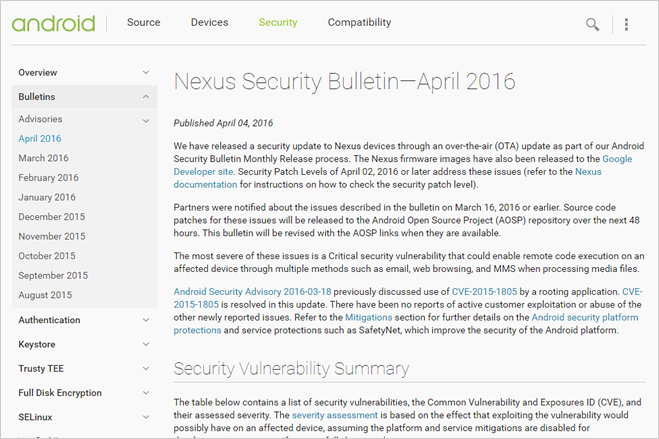
Task: Click the SELinux sidebar heading
Action: pos(35,417)
